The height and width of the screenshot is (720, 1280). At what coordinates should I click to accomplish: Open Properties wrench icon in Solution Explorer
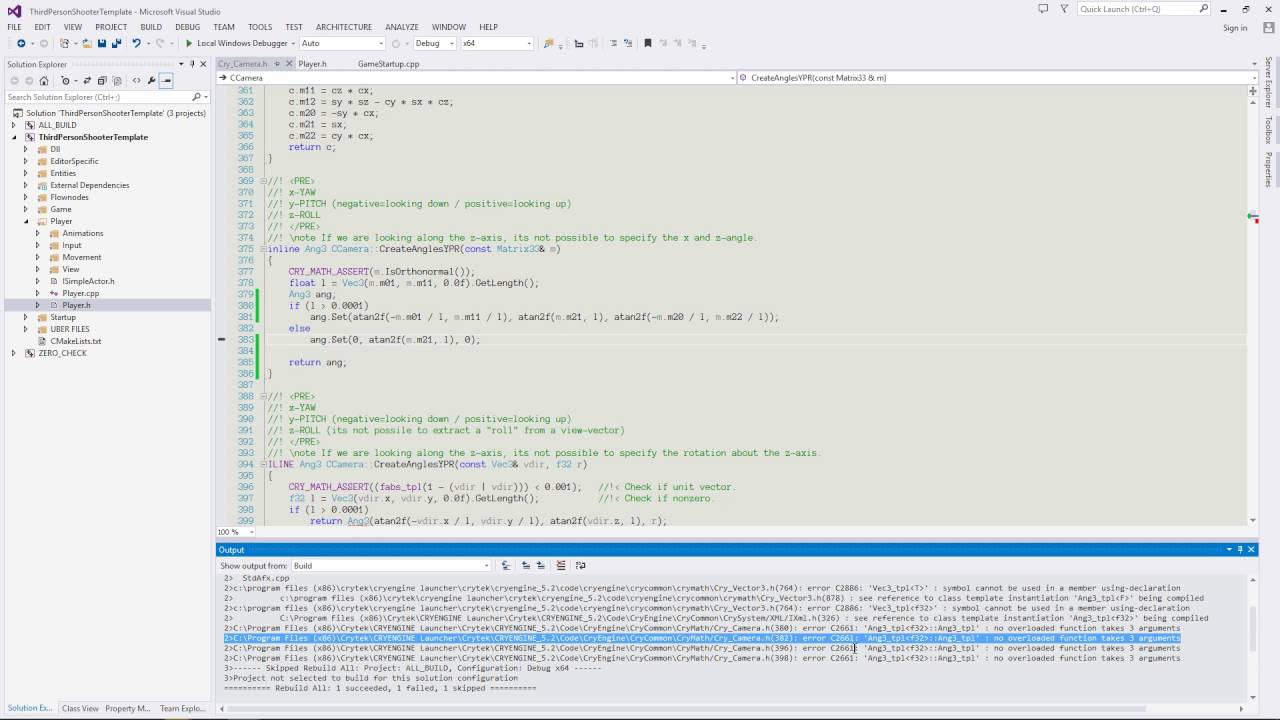(x=151, y=81)
